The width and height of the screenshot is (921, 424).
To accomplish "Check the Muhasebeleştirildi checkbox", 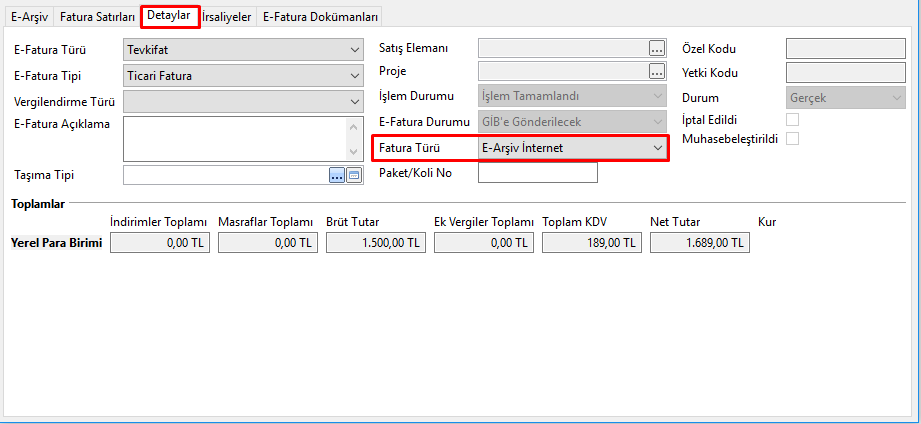I will 793,139.
